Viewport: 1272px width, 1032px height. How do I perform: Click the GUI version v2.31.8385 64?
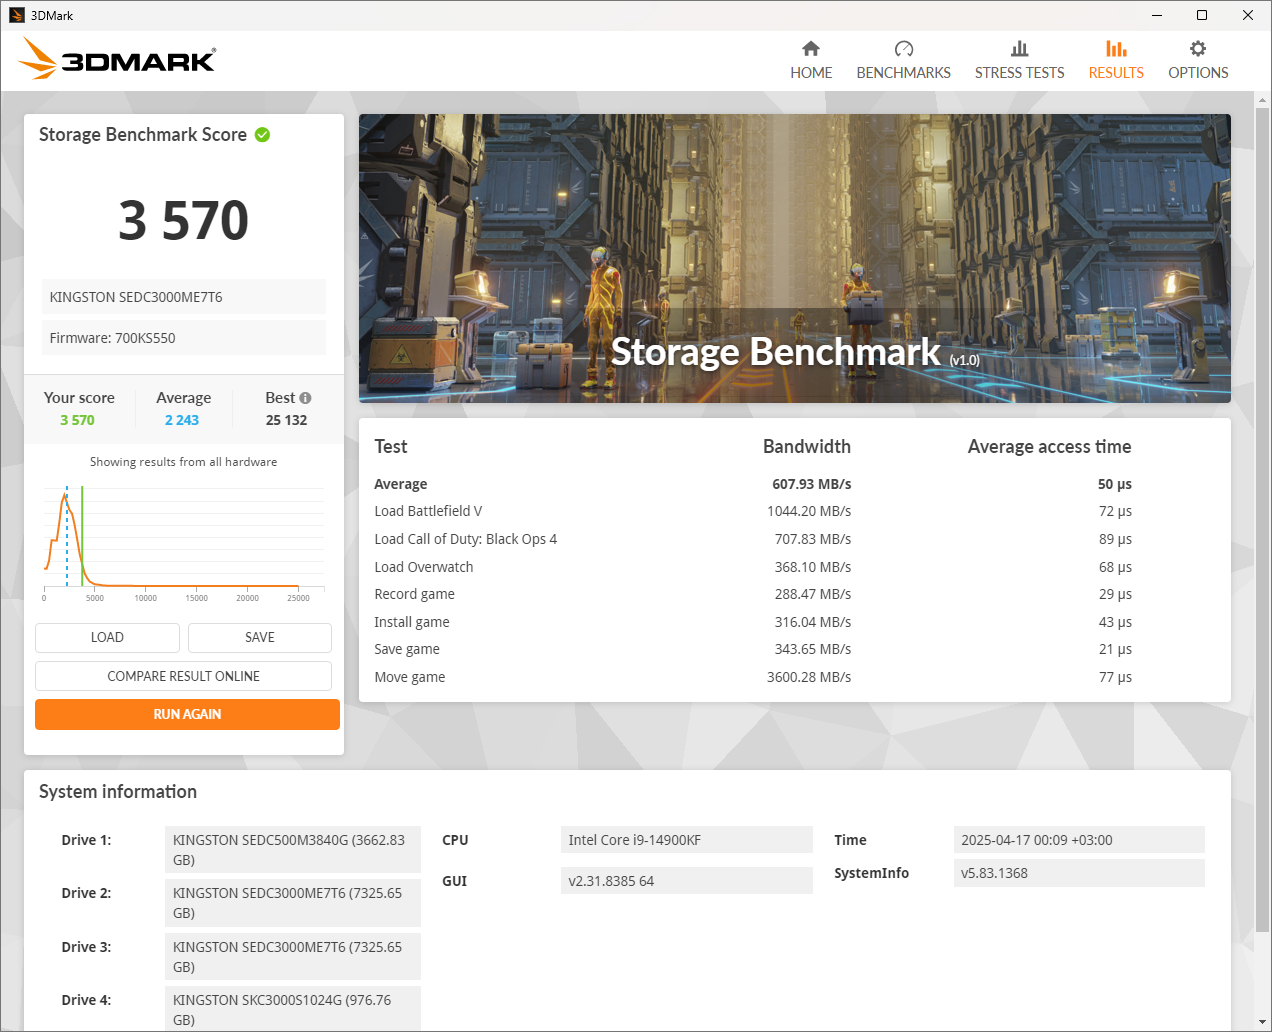[x=687, y=881]
